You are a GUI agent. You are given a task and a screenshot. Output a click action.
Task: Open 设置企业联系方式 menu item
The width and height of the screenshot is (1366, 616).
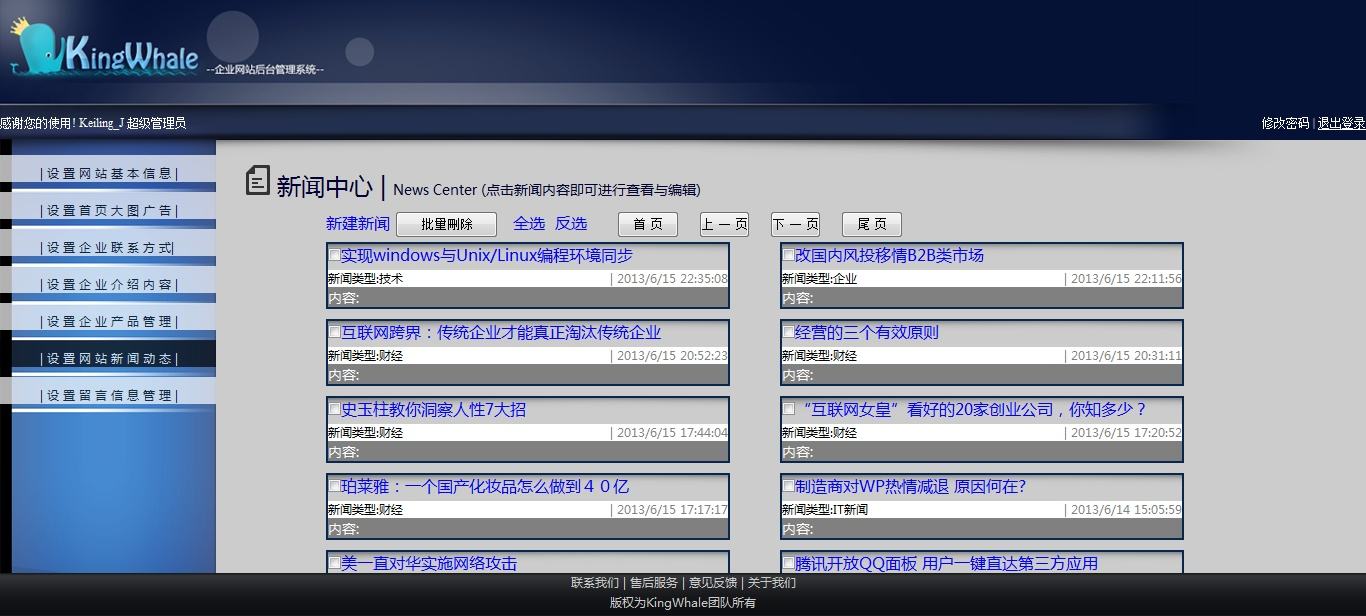click(x=109, y=247)
